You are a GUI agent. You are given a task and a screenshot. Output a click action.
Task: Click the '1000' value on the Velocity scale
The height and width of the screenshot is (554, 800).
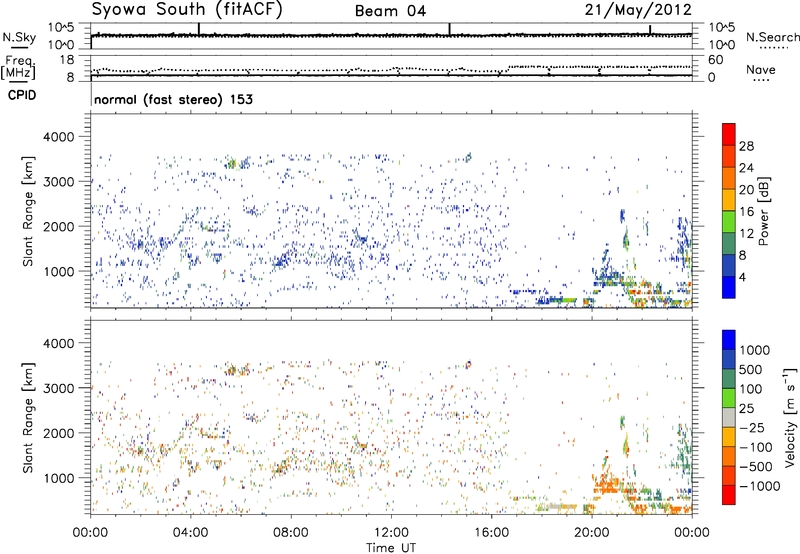pyautogui.click(x=755, y=350)
